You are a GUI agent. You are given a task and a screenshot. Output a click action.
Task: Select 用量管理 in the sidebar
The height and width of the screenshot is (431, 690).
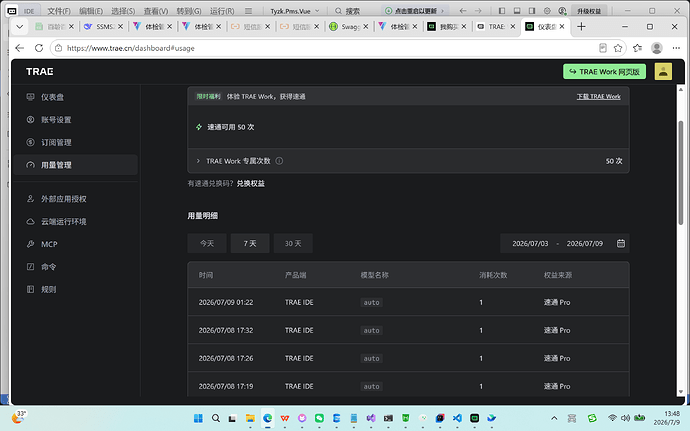75,165
